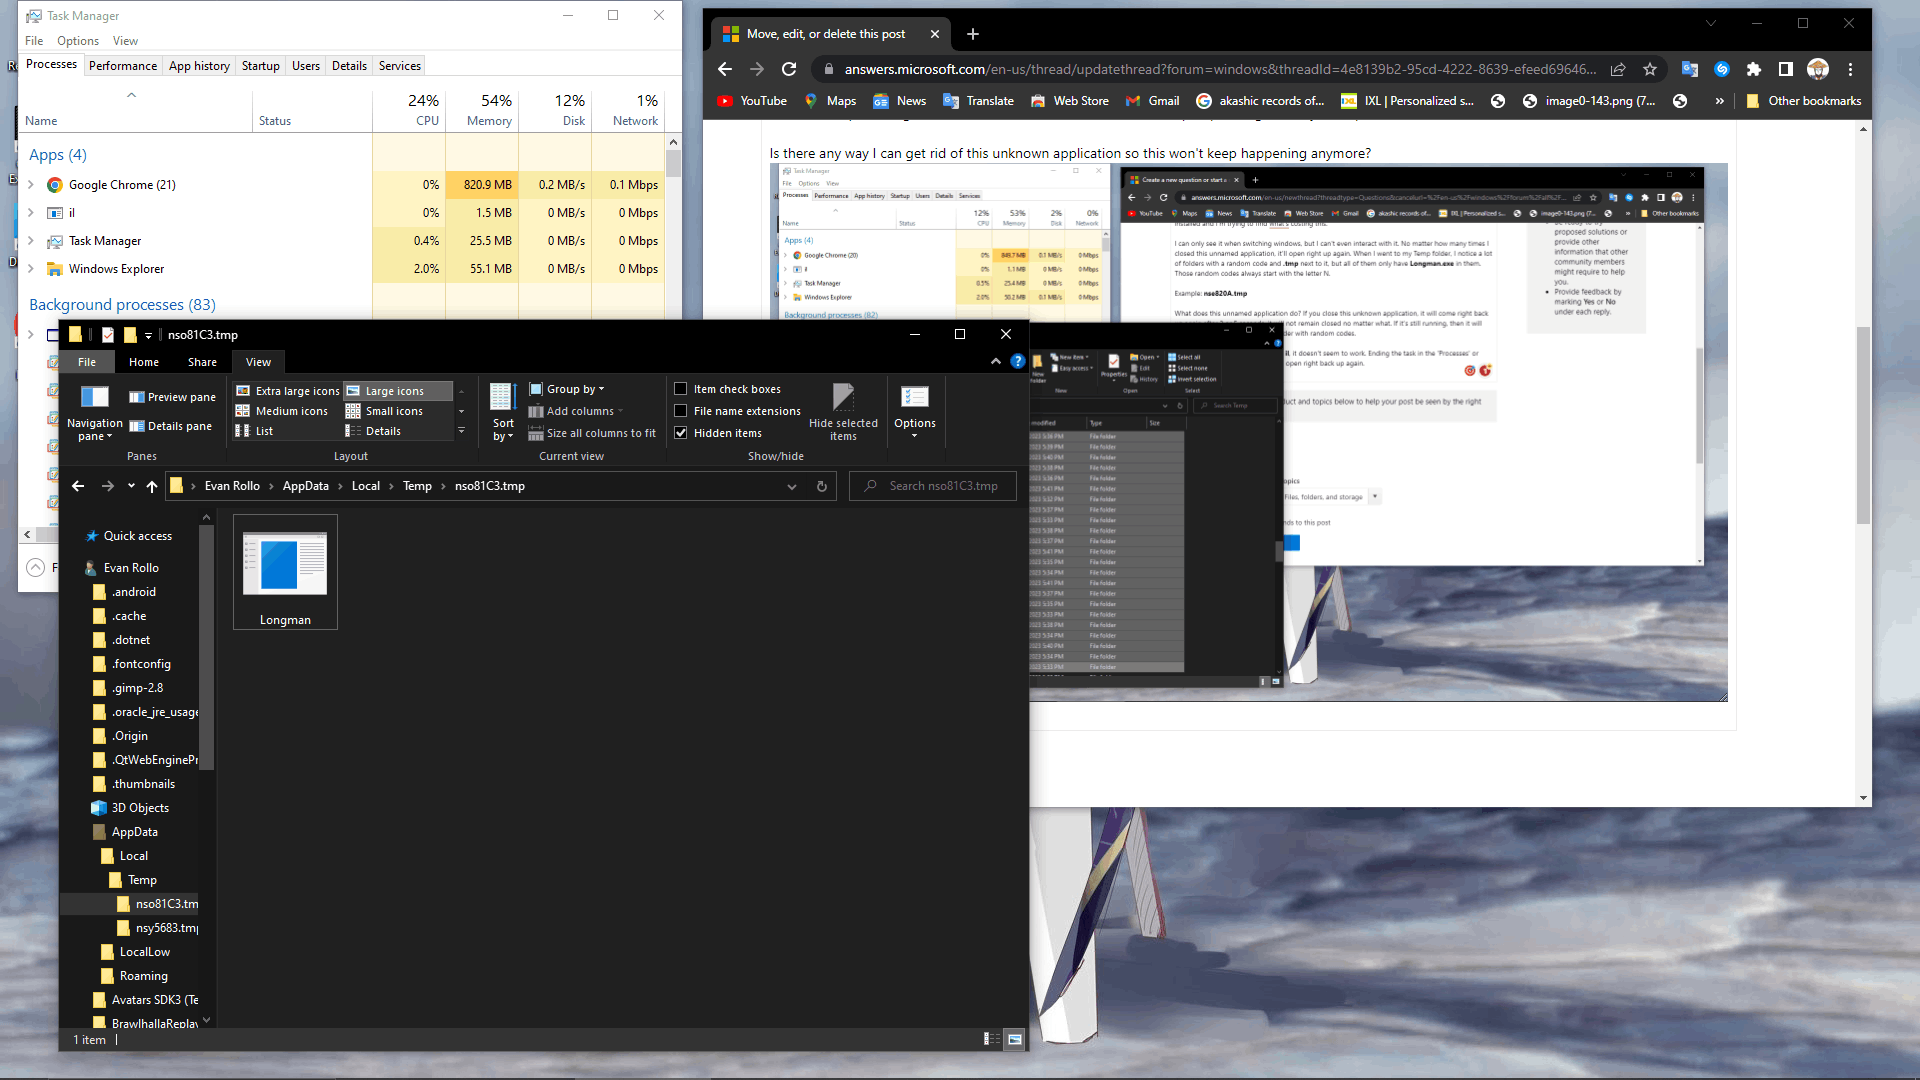The height and width of the screenshot is (1080, 1920).
Task: Click Size all columns to fit
Action: coord(592,433)
